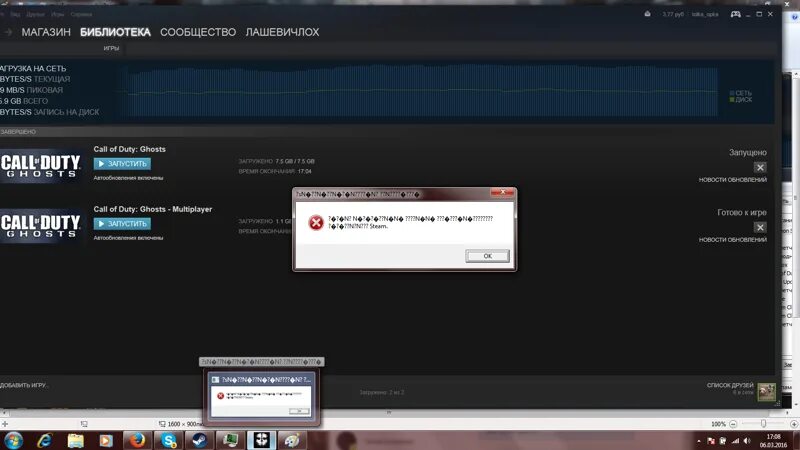The image size is (800, 450).
Task: Remove Ghosts - Multiplayer entry from downloads list
Action: [x=760, y=227]
